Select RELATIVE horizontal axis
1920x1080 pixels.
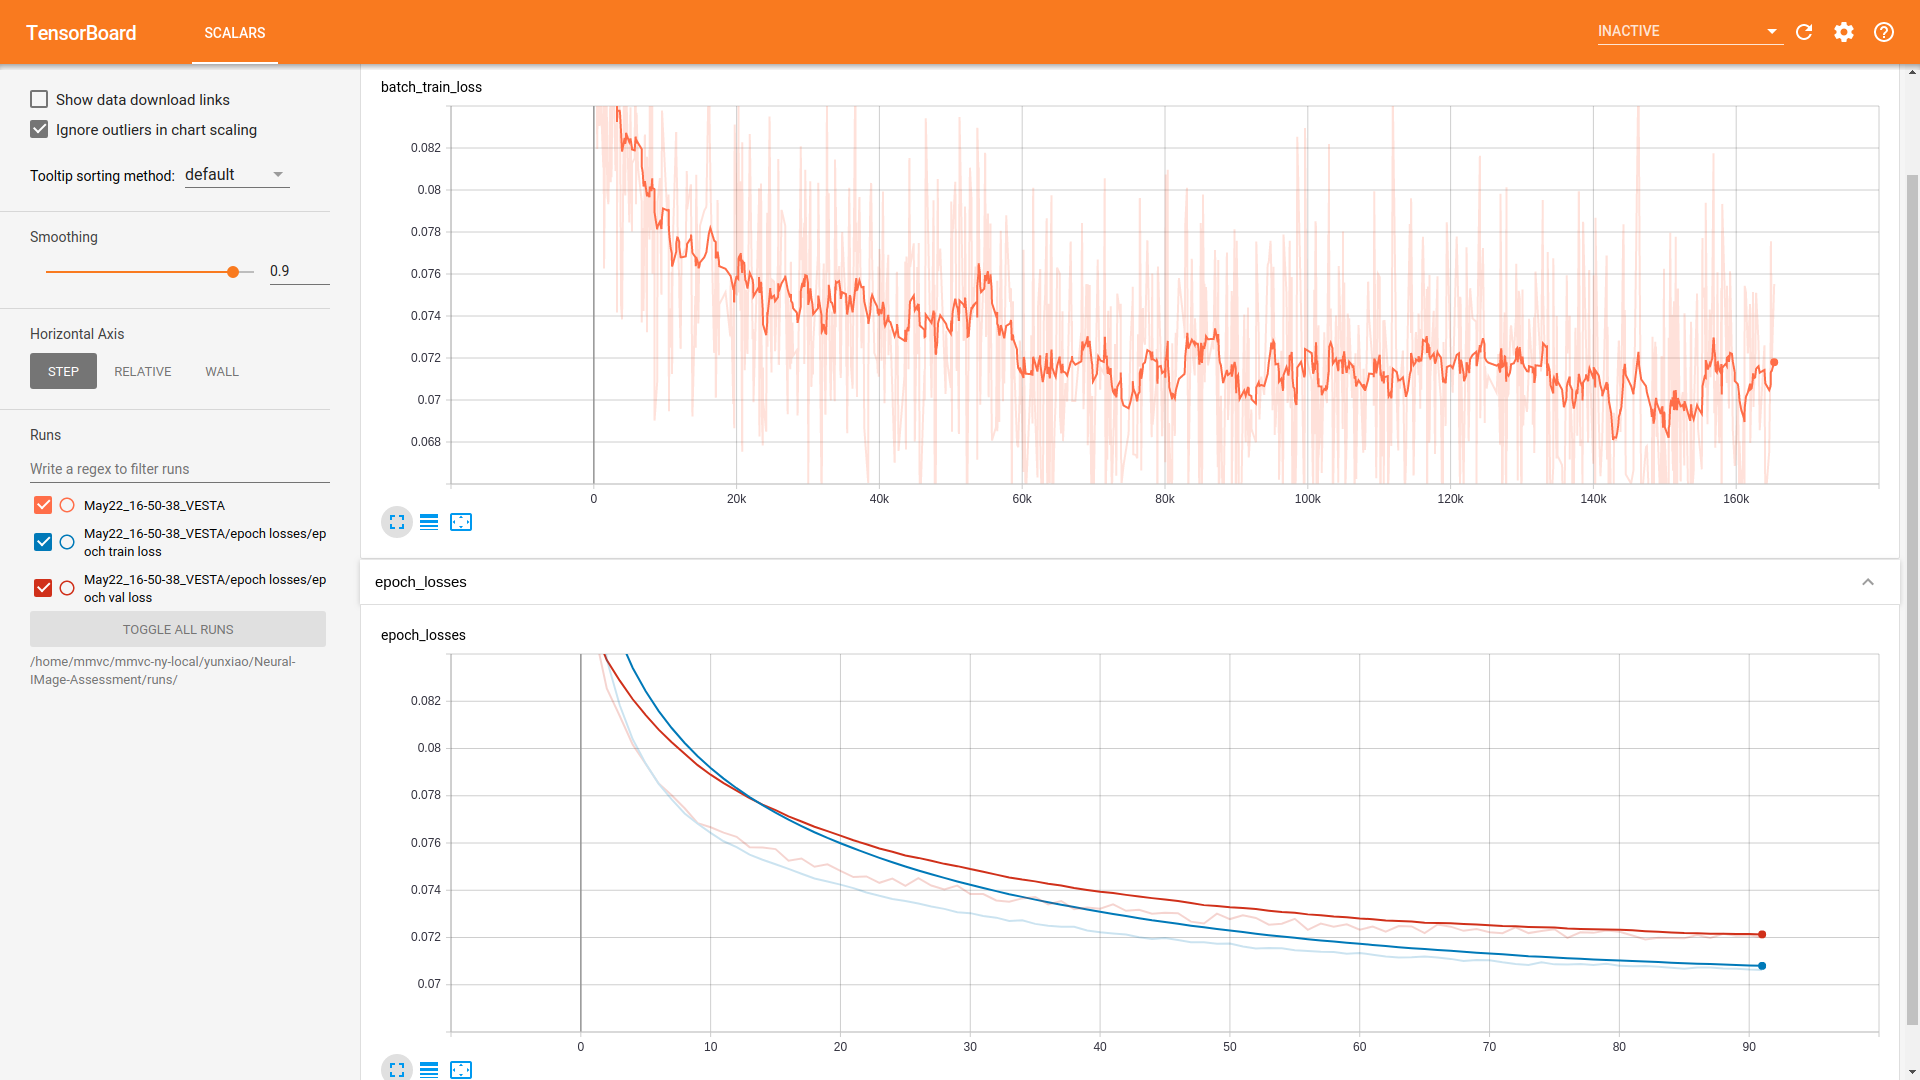[x=142, y=371]
